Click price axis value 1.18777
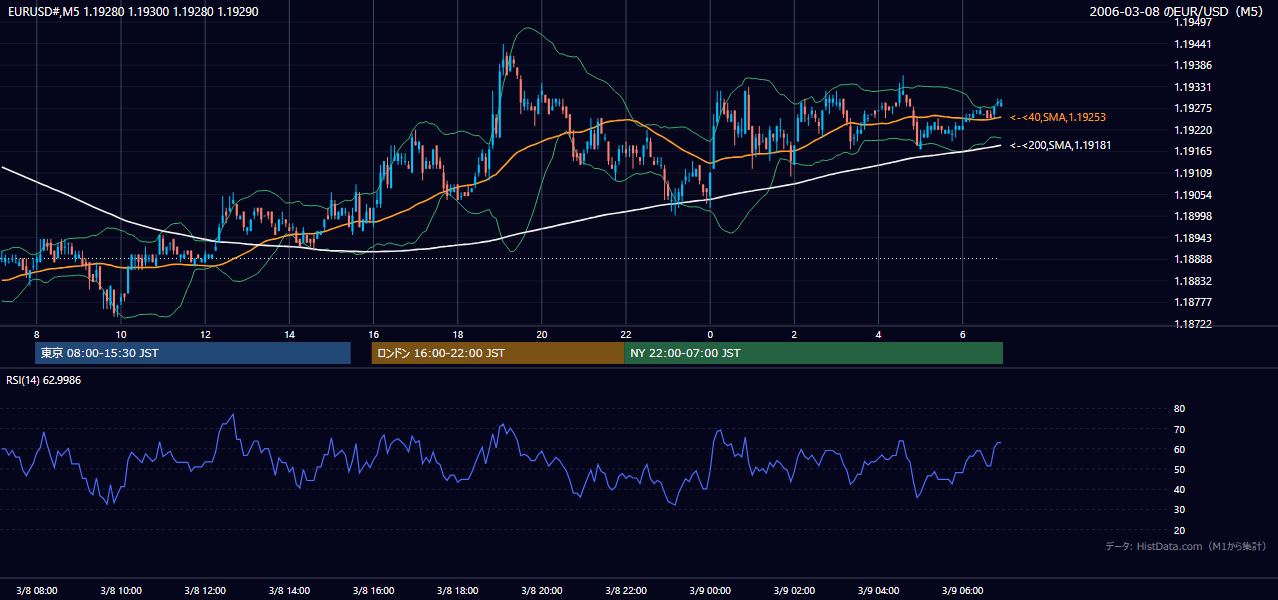Screen dimensions: 1278x600 tap(1193, 303)
